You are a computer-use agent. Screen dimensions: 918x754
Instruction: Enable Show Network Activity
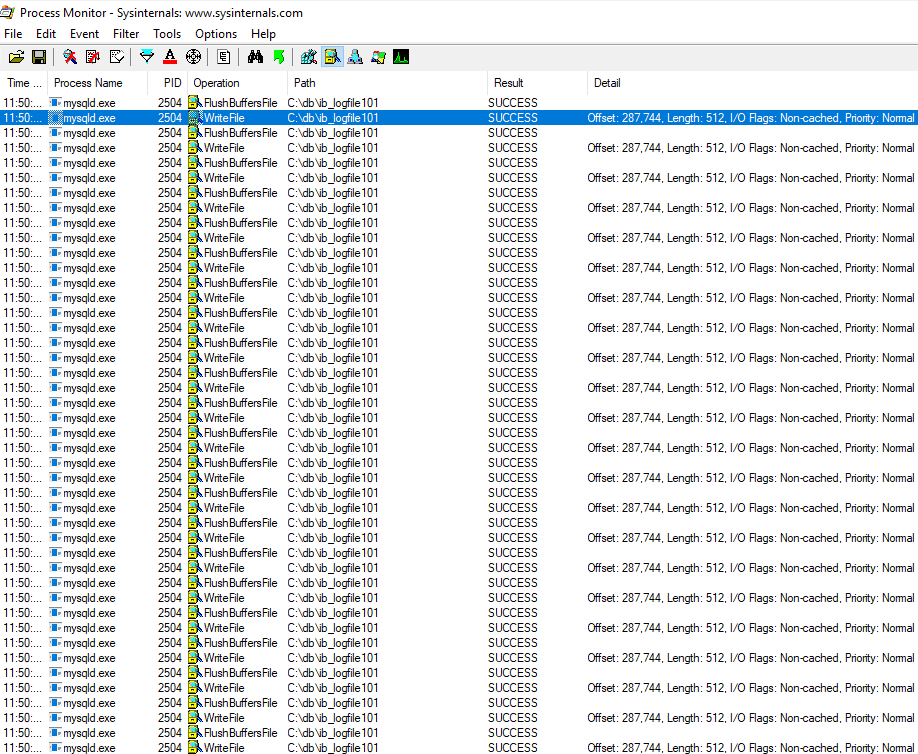pyautogui.click(x=355, y=57)
